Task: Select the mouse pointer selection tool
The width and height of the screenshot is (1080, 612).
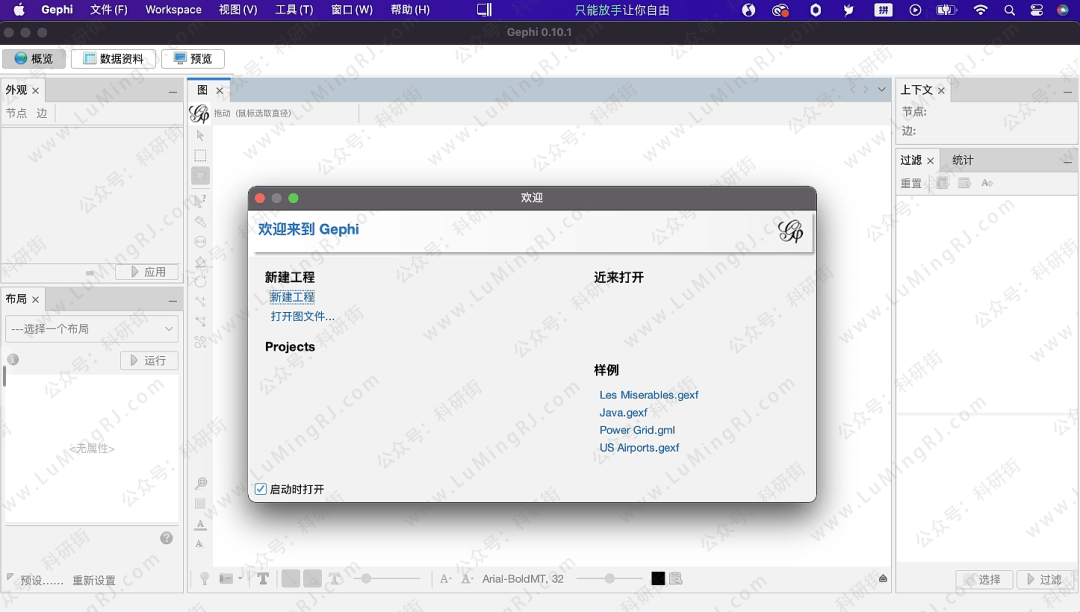Action: pos(200,135)
